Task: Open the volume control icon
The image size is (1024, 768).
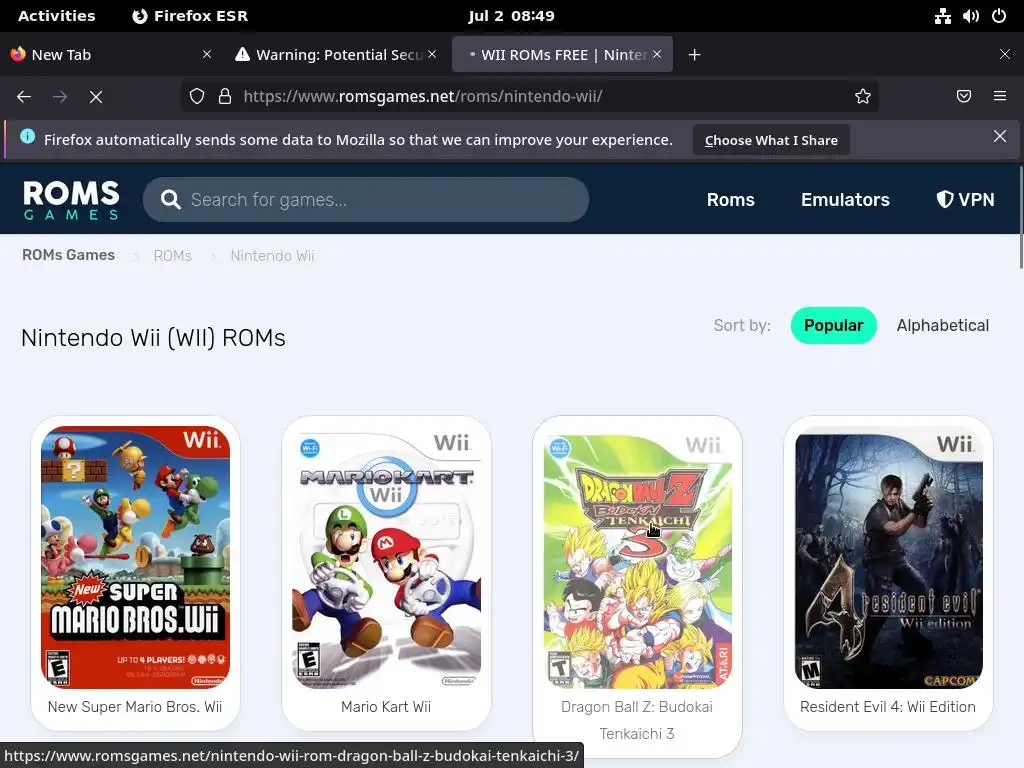Action: pos(970,16)
